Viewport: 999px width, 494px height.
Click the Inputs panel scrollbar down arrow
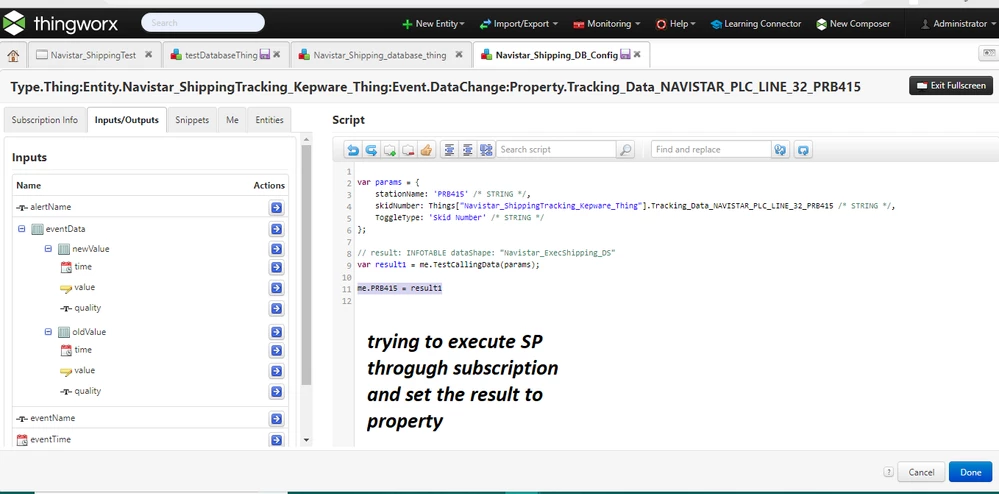coord(306,440)
